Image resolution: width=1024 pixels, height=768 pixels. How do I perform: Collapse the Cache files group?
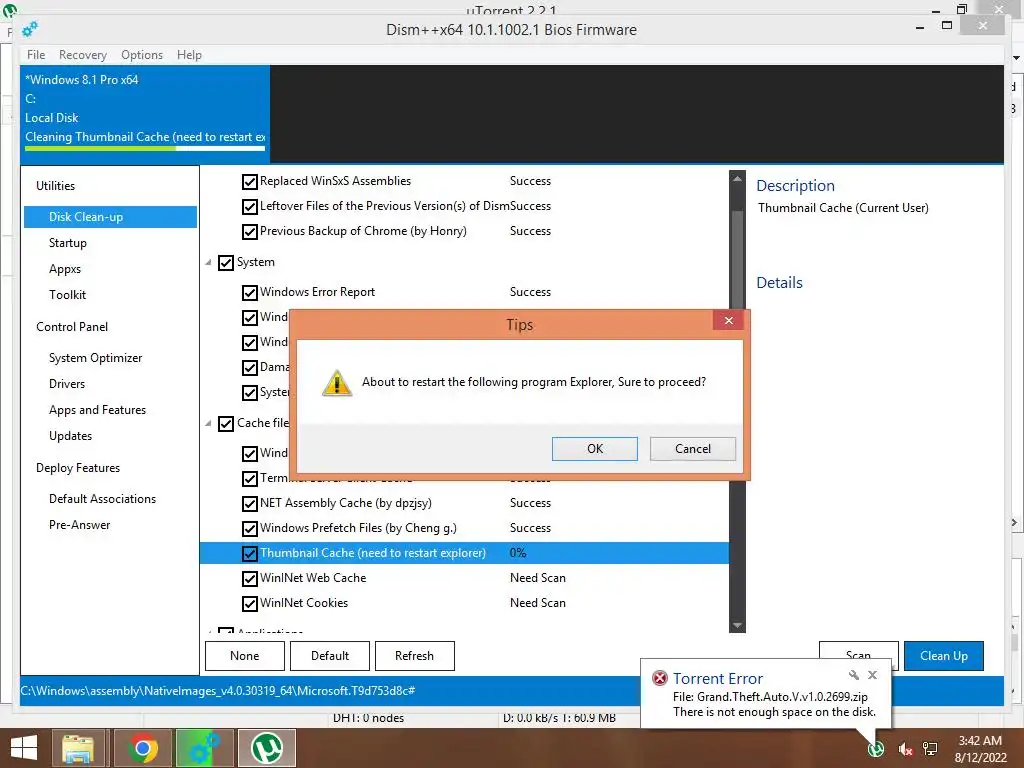tap(208, 424)
